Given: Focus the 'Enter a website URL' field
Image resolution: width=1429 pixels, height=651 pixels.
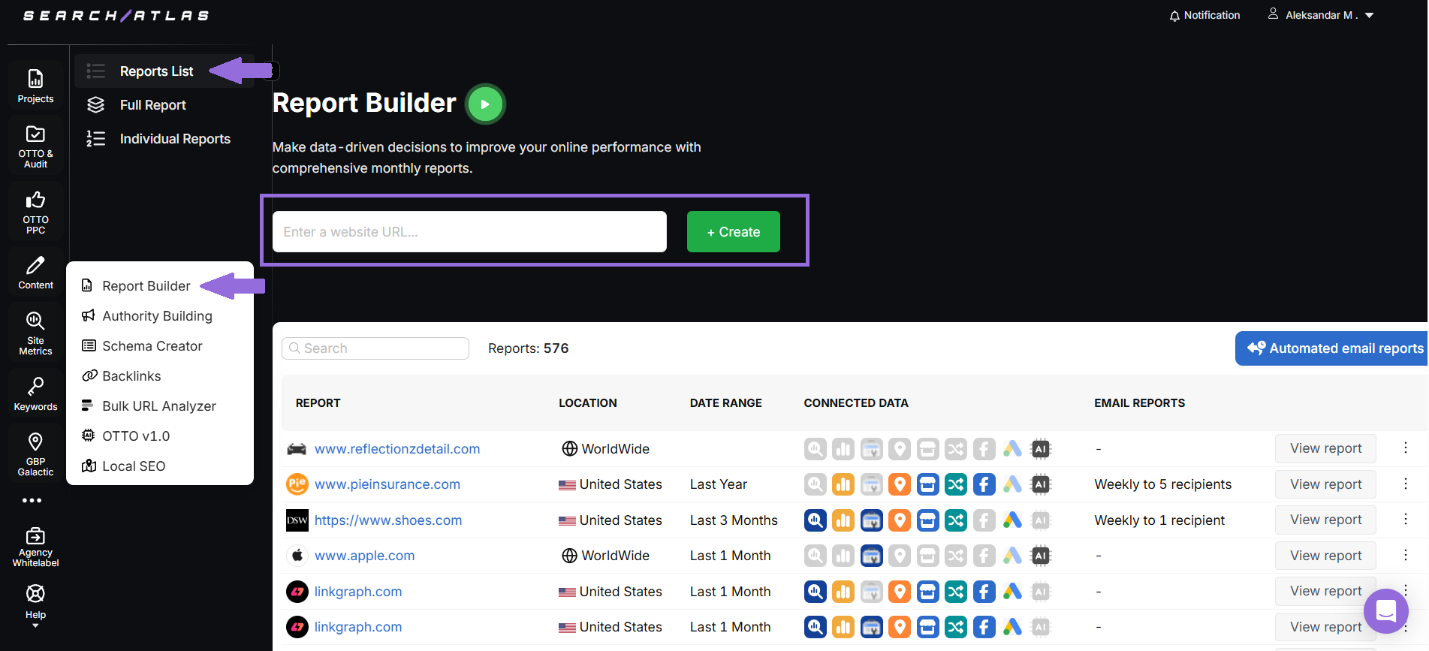Looking at the screenshot, I should pos(469,232).
